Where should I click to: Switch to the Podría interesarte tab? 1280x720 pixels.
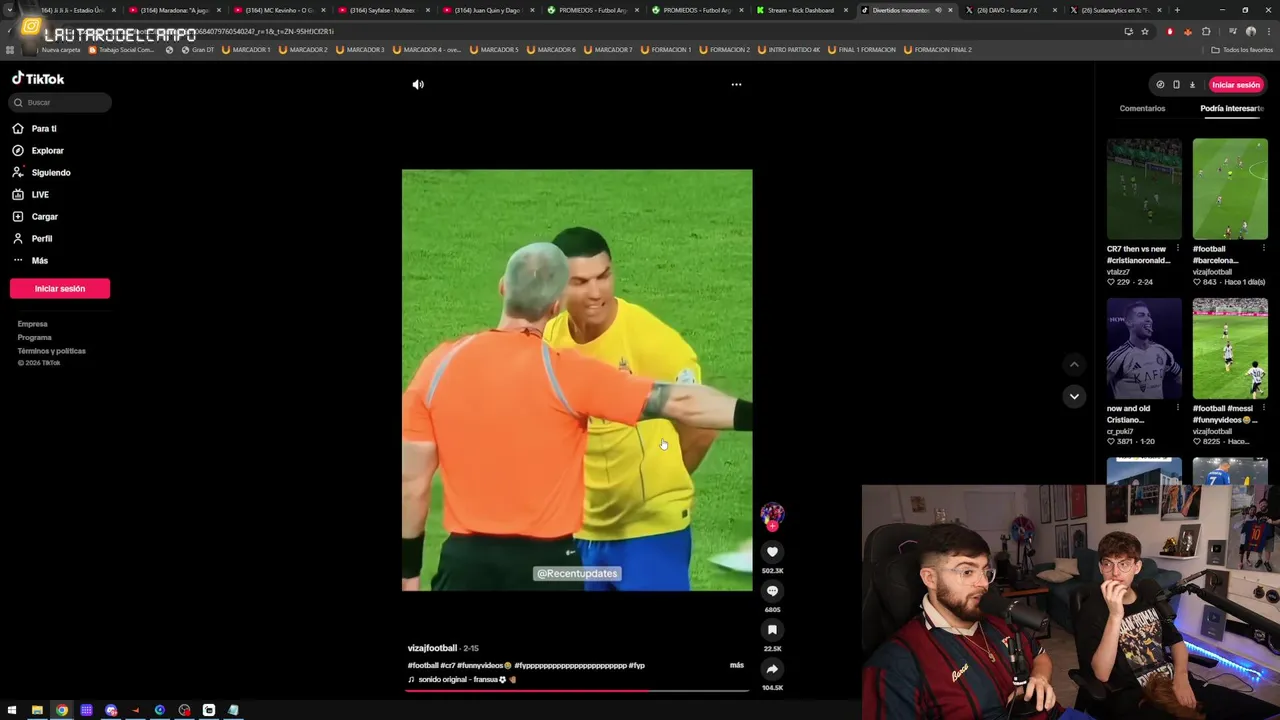(x=1232, y=109)
